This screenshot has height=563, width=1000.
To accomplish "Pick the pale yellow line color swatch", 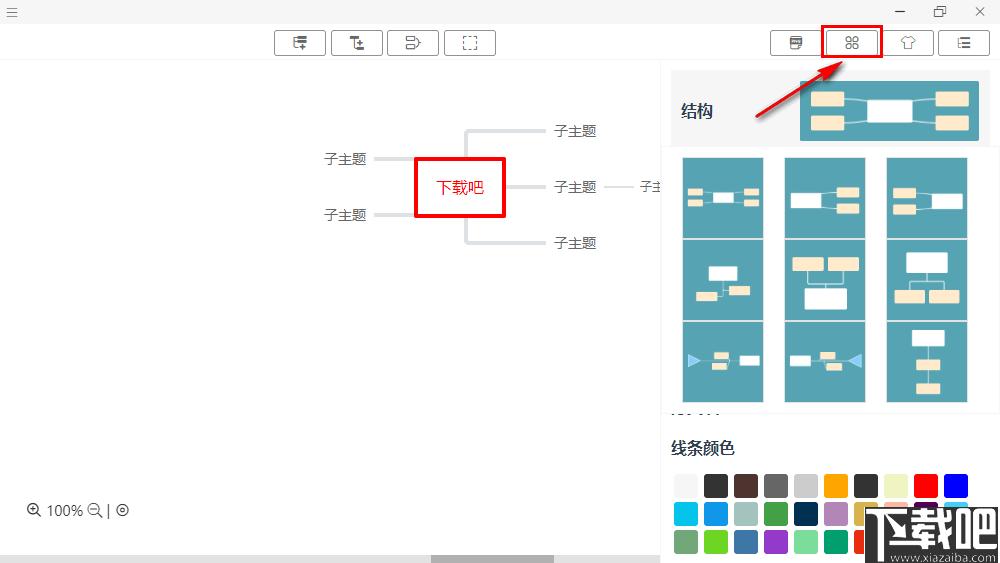I will 895,486.
